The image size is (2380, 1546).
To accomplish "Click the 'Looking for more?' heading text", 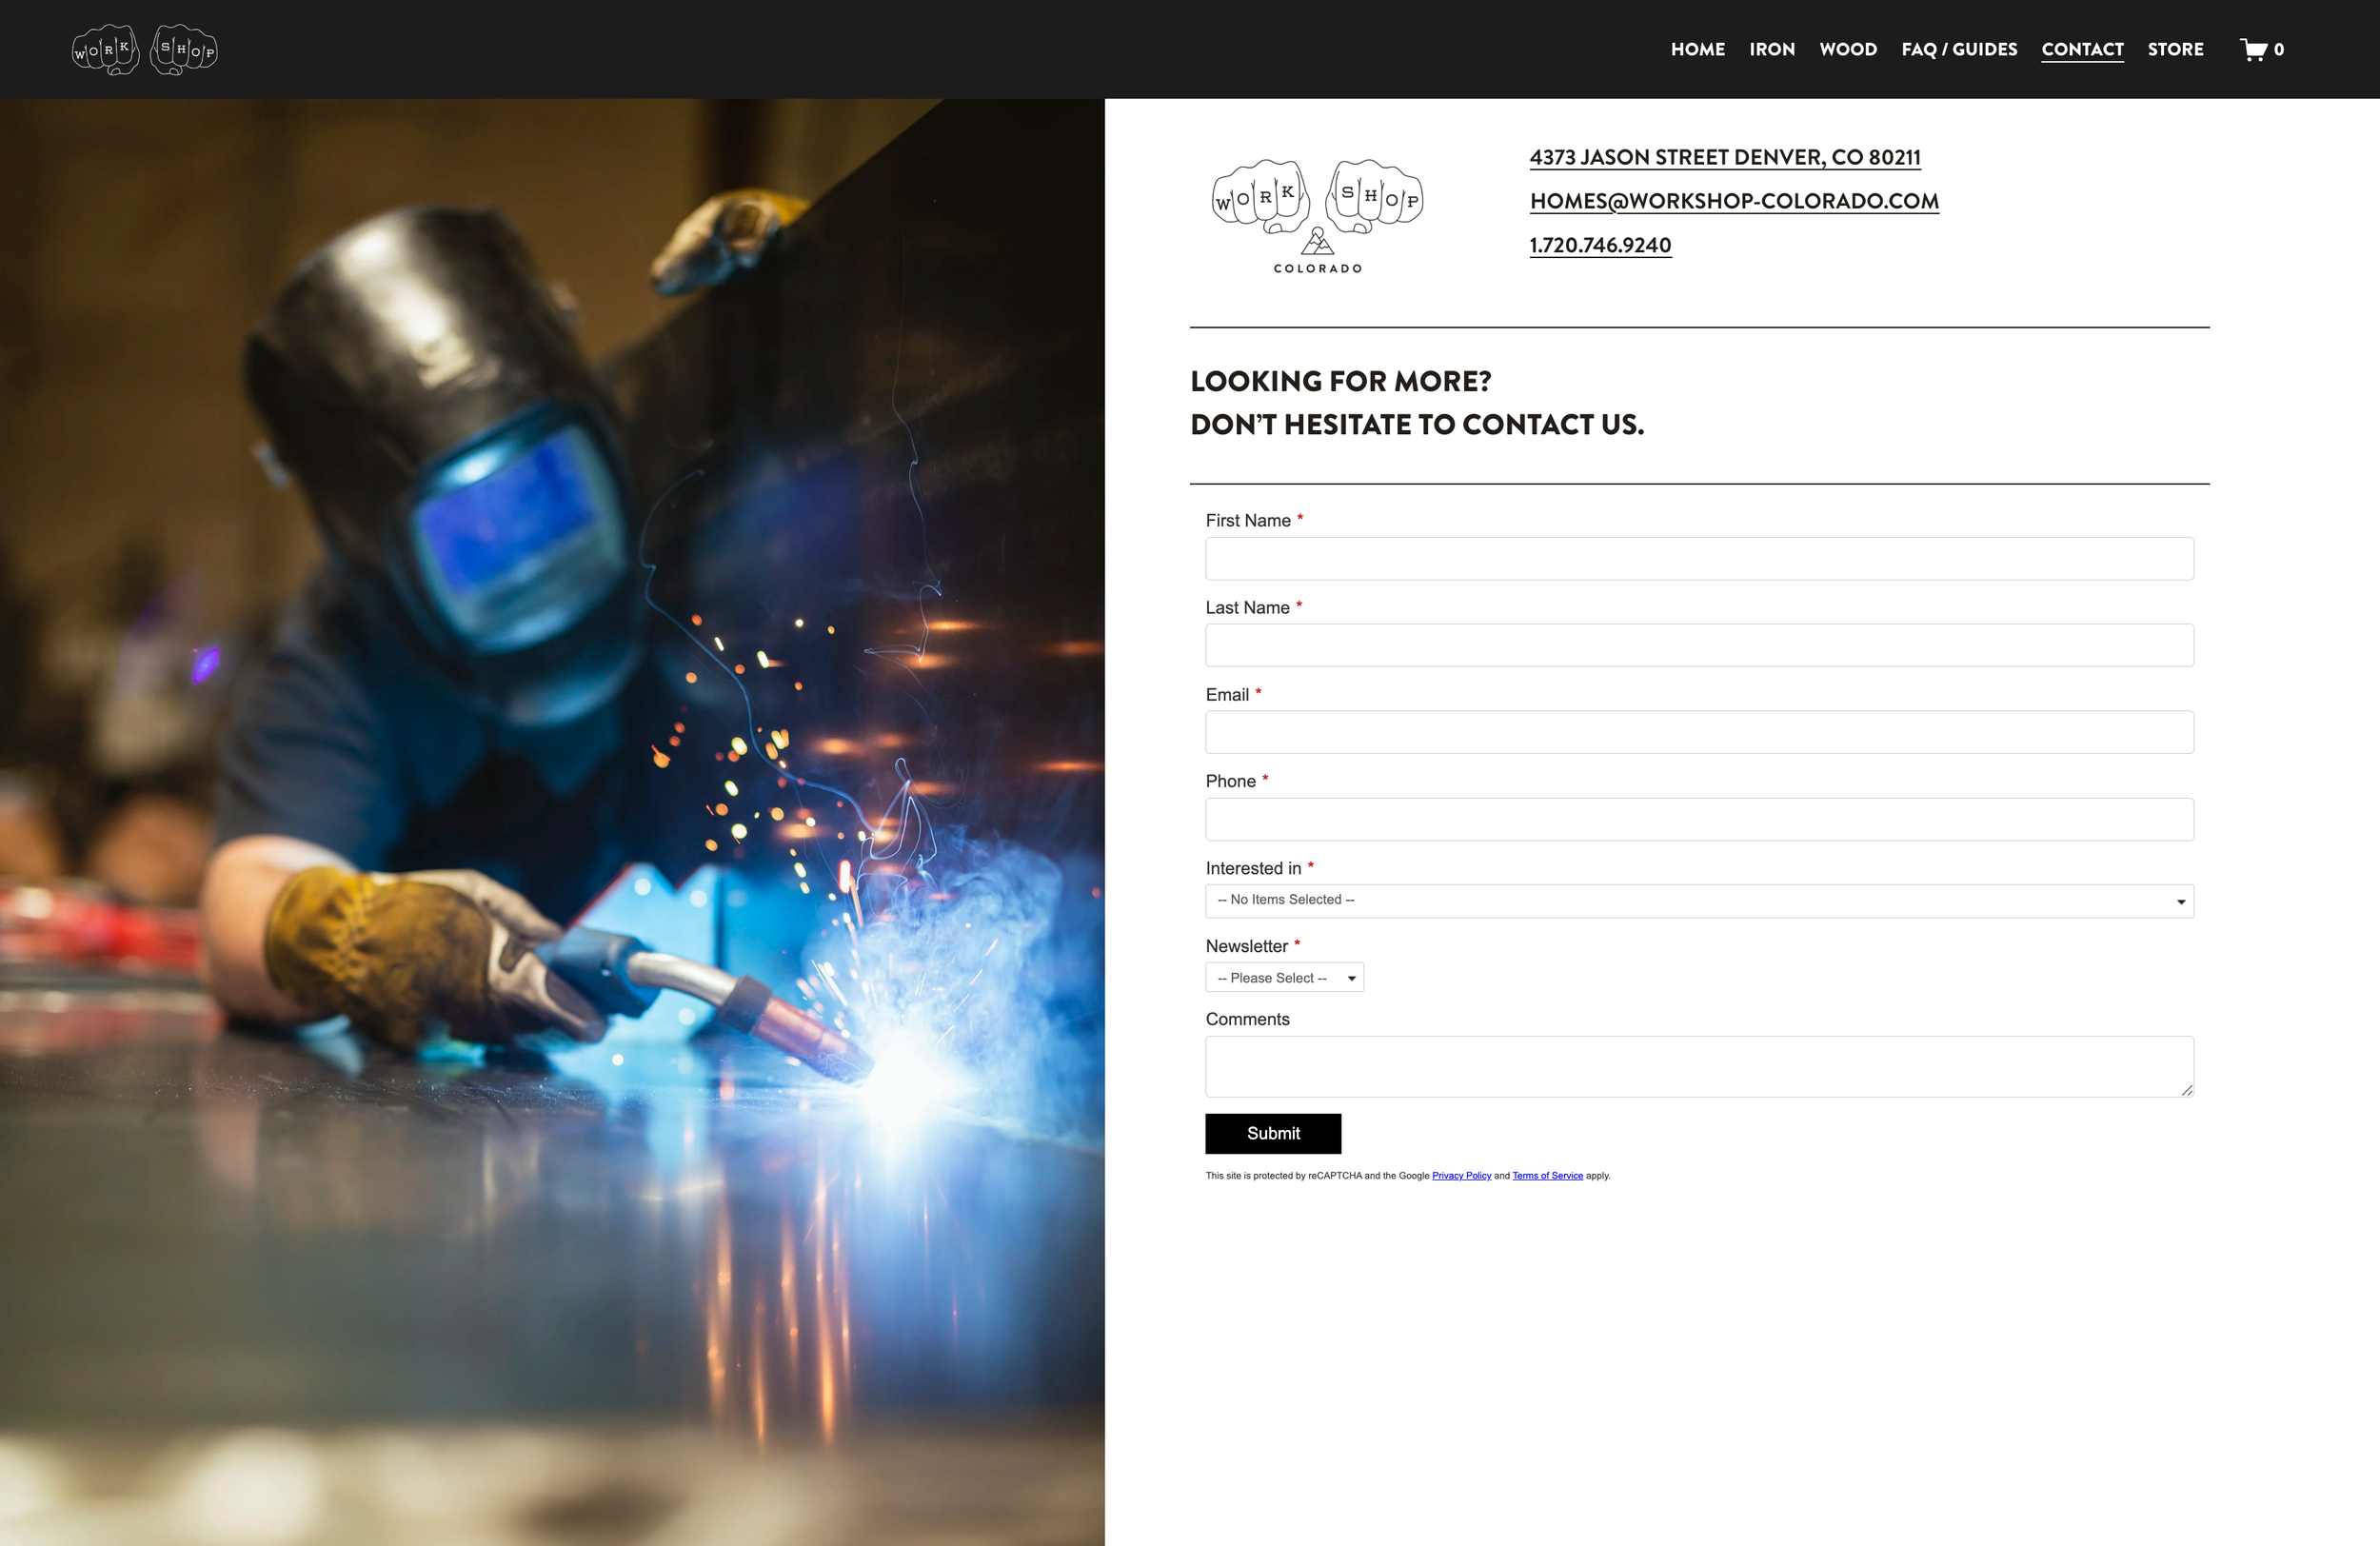I will pyautogui.click(x=1340, y=381).
